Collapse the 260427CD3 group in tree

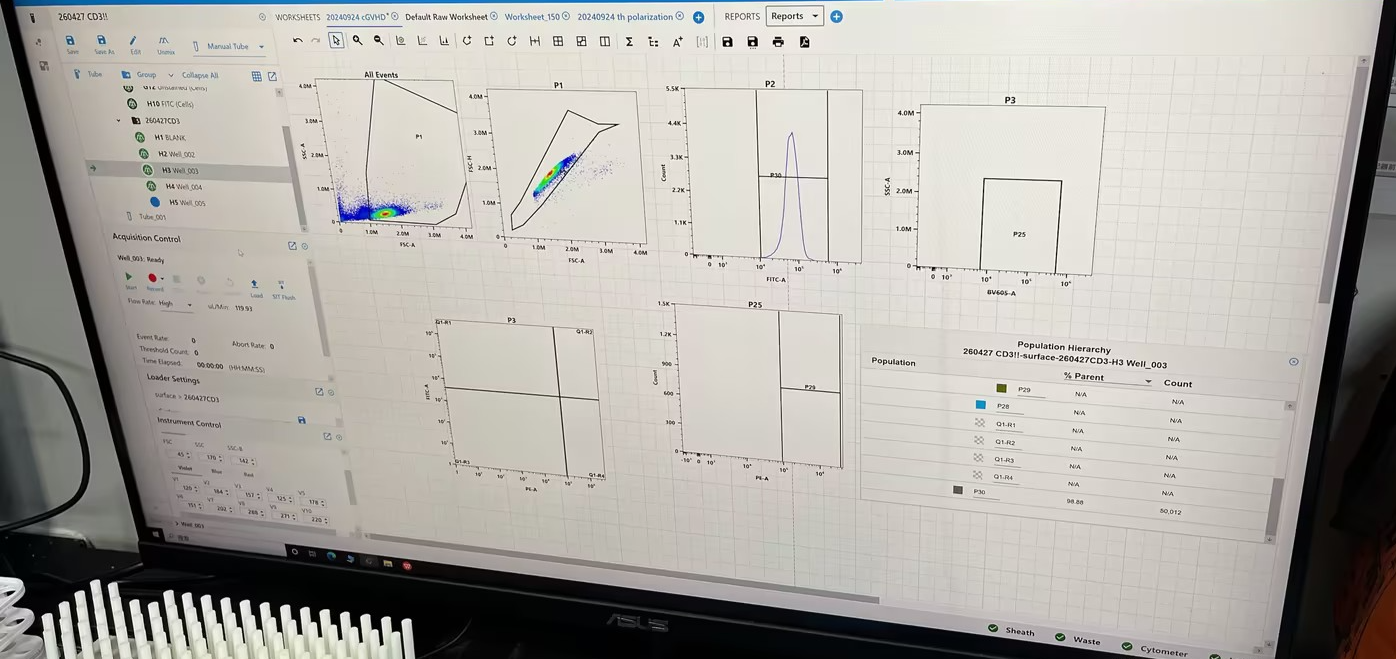click(118, 120)
